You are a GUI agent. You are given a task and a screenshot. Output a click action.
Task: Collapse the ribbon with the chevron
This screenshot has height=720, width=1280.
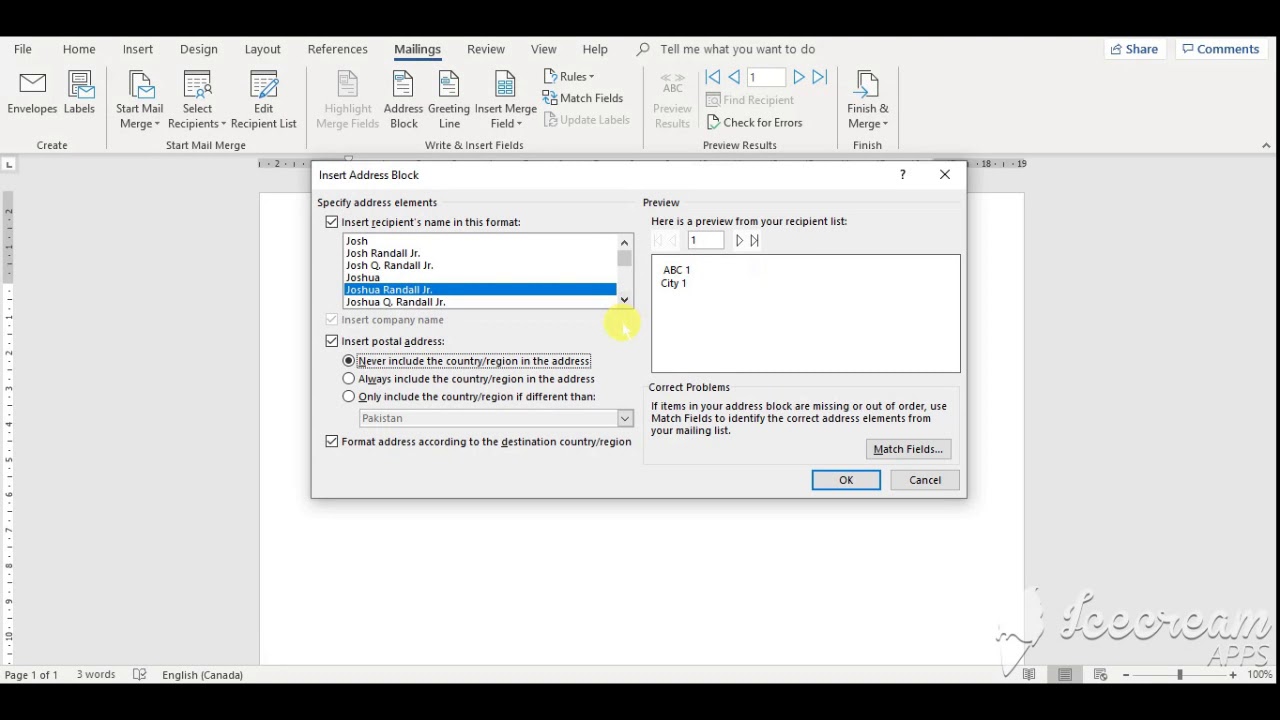[x=1266, y=146]
